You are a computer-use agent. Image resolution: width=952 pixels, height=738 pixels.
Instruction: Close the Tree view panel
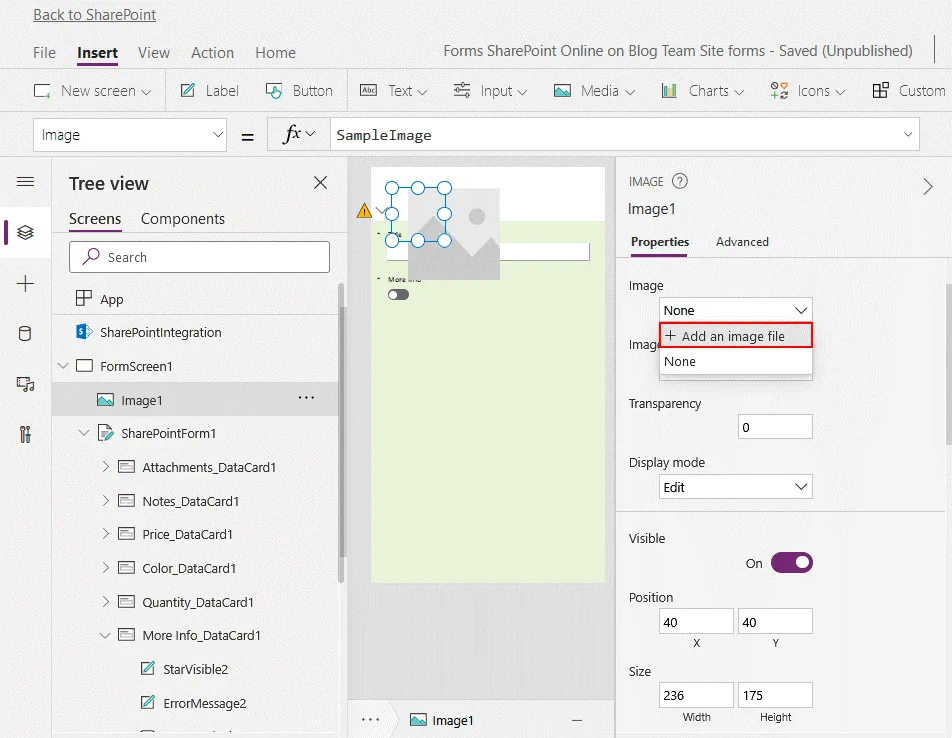click(320, 183)
